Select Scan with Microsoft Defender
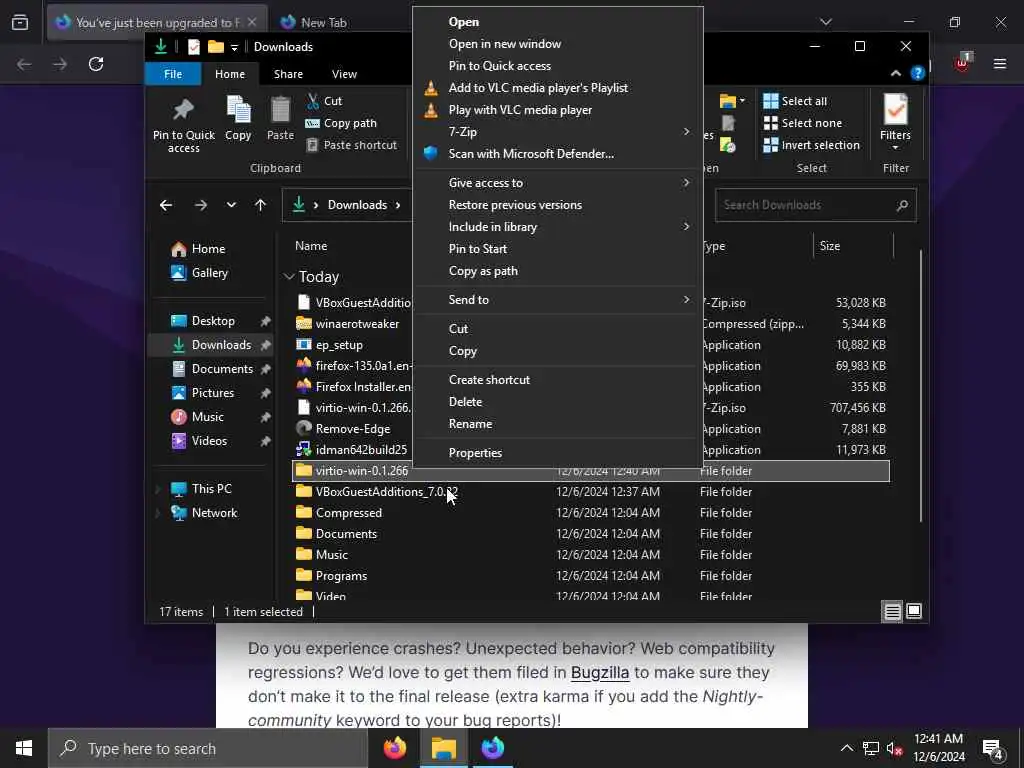Image resolution: width=1024 pixels, height=768 pixels. [x=558, y=154]
